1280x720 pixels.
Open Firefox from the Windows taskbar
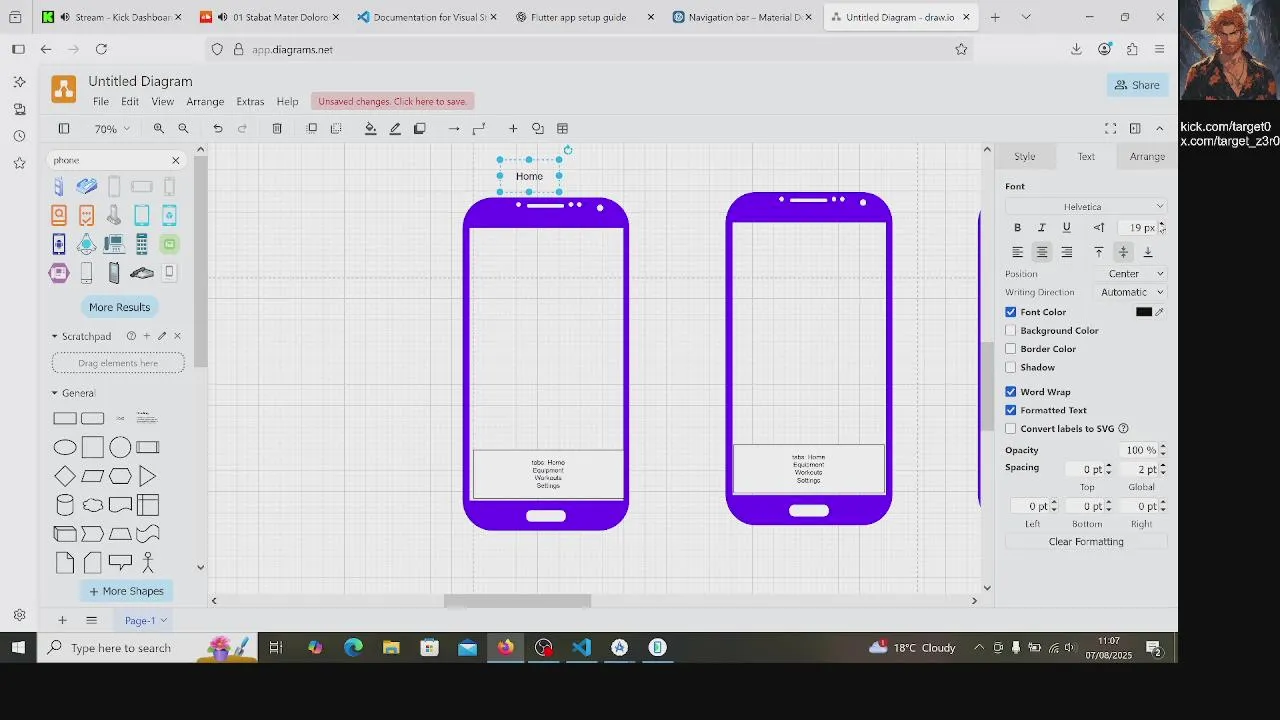pyautogui.click(x=506, y=648)
